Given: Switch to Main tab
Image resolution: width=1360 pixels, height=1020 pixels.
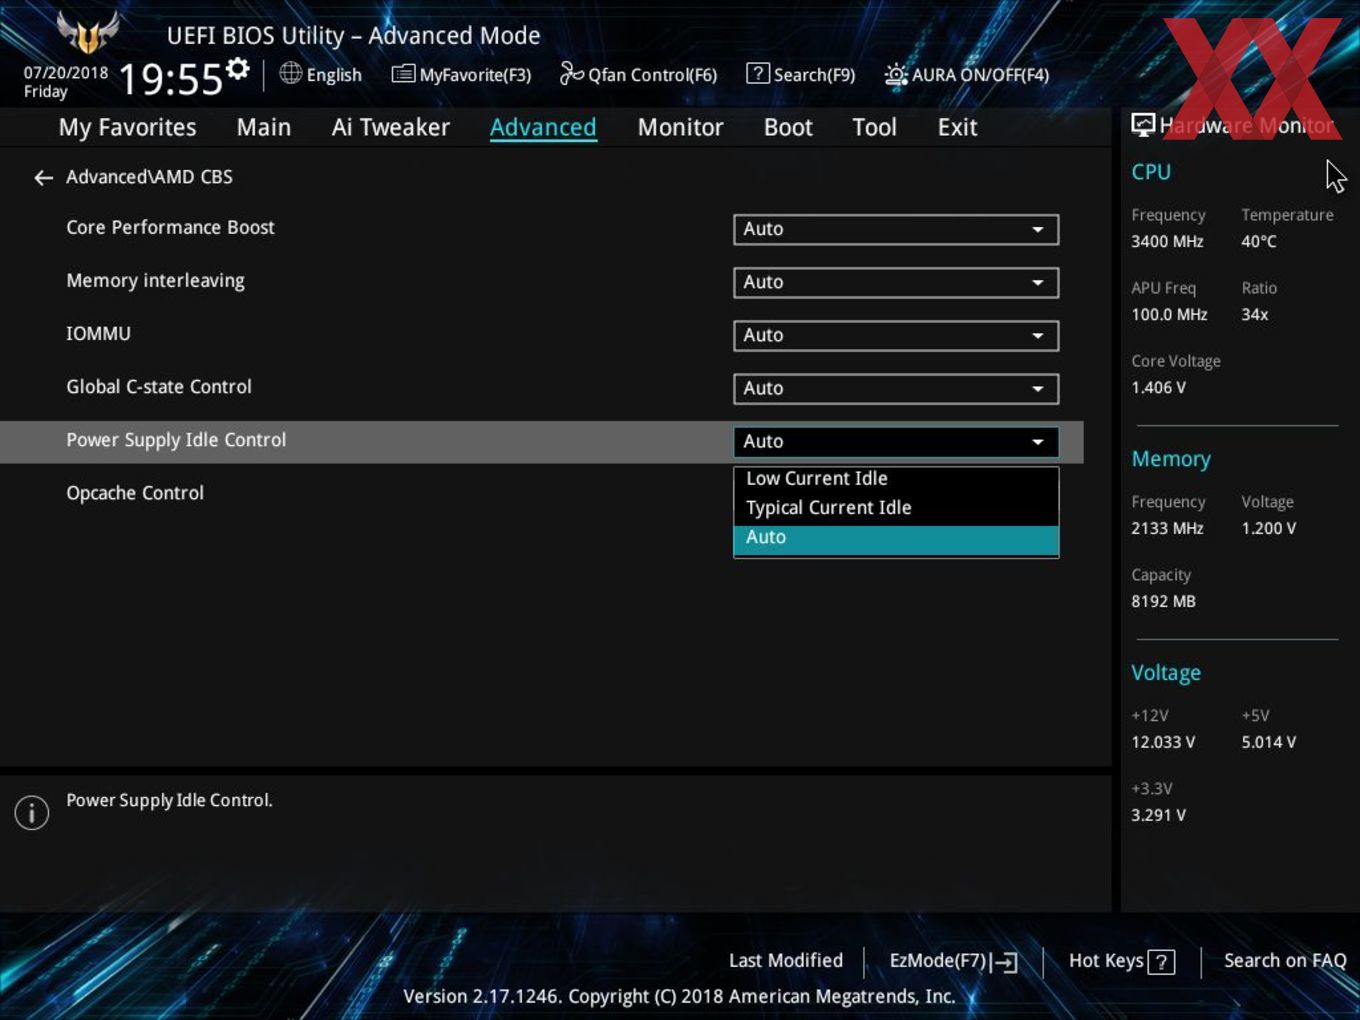Looking at the screenshot, I should coord(264,127).
